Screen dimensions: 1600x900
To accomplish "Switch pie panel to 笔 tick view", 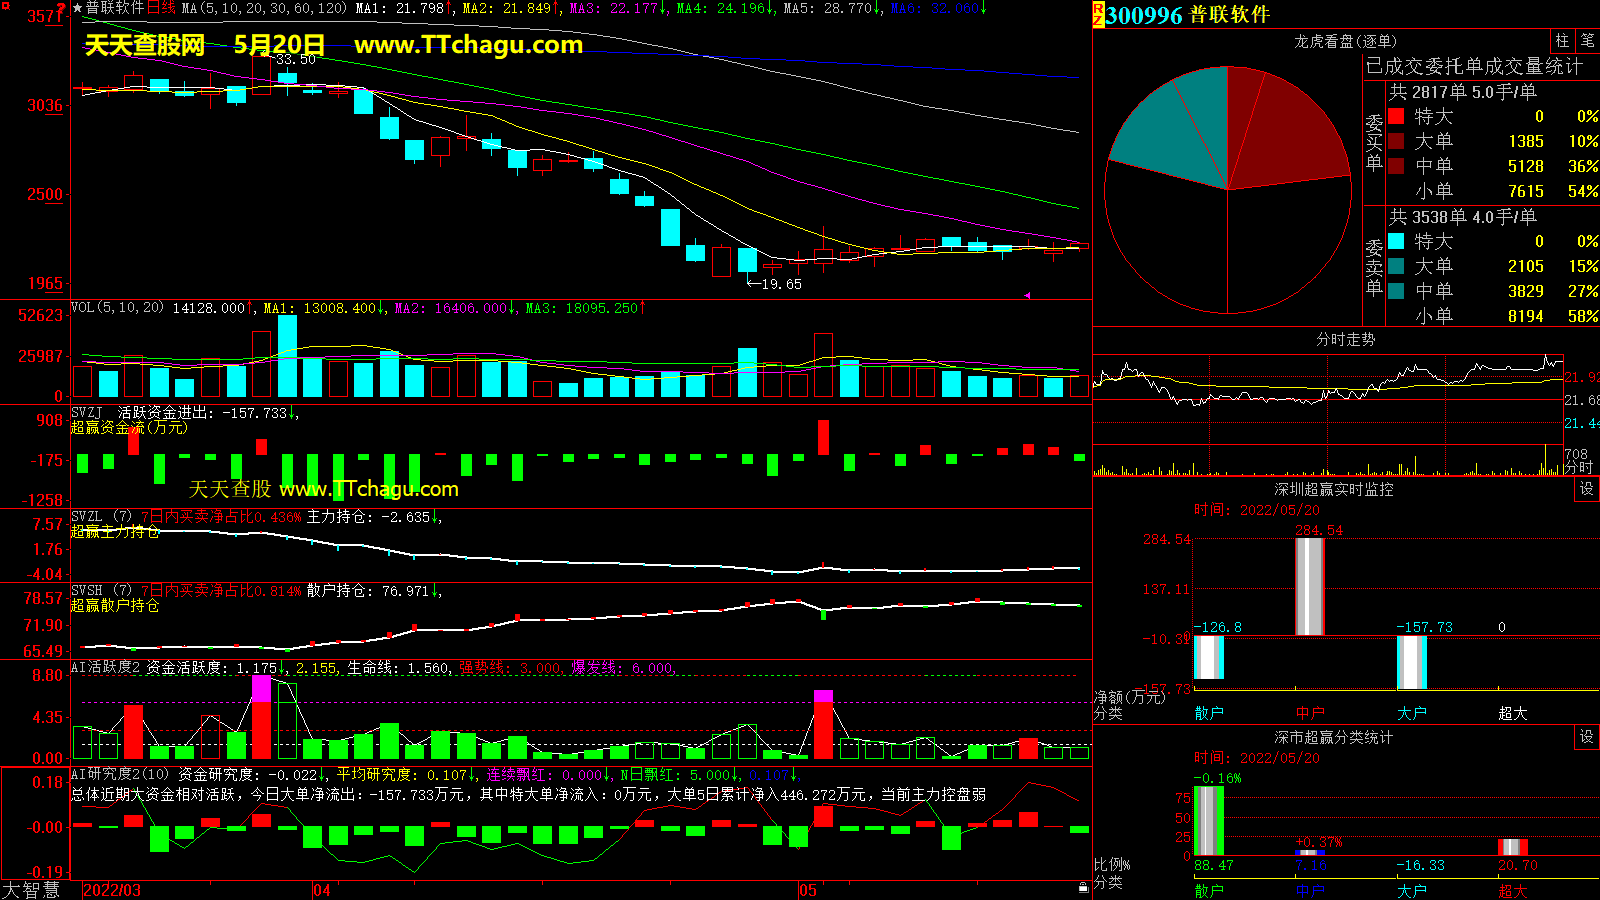I will [x=1587, y=41].
